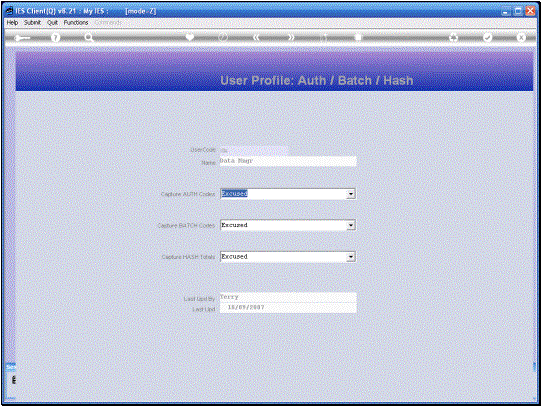Open the Functions menu

click(76, 22)
